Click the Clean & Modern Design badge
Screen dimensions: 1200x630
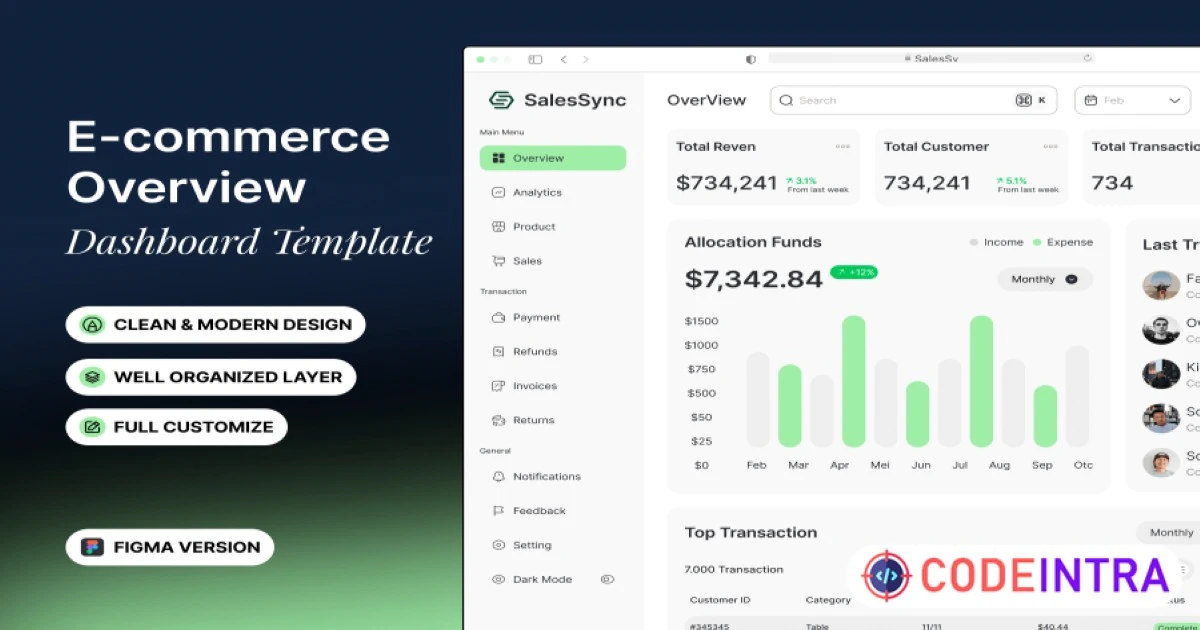coord(216,324)
